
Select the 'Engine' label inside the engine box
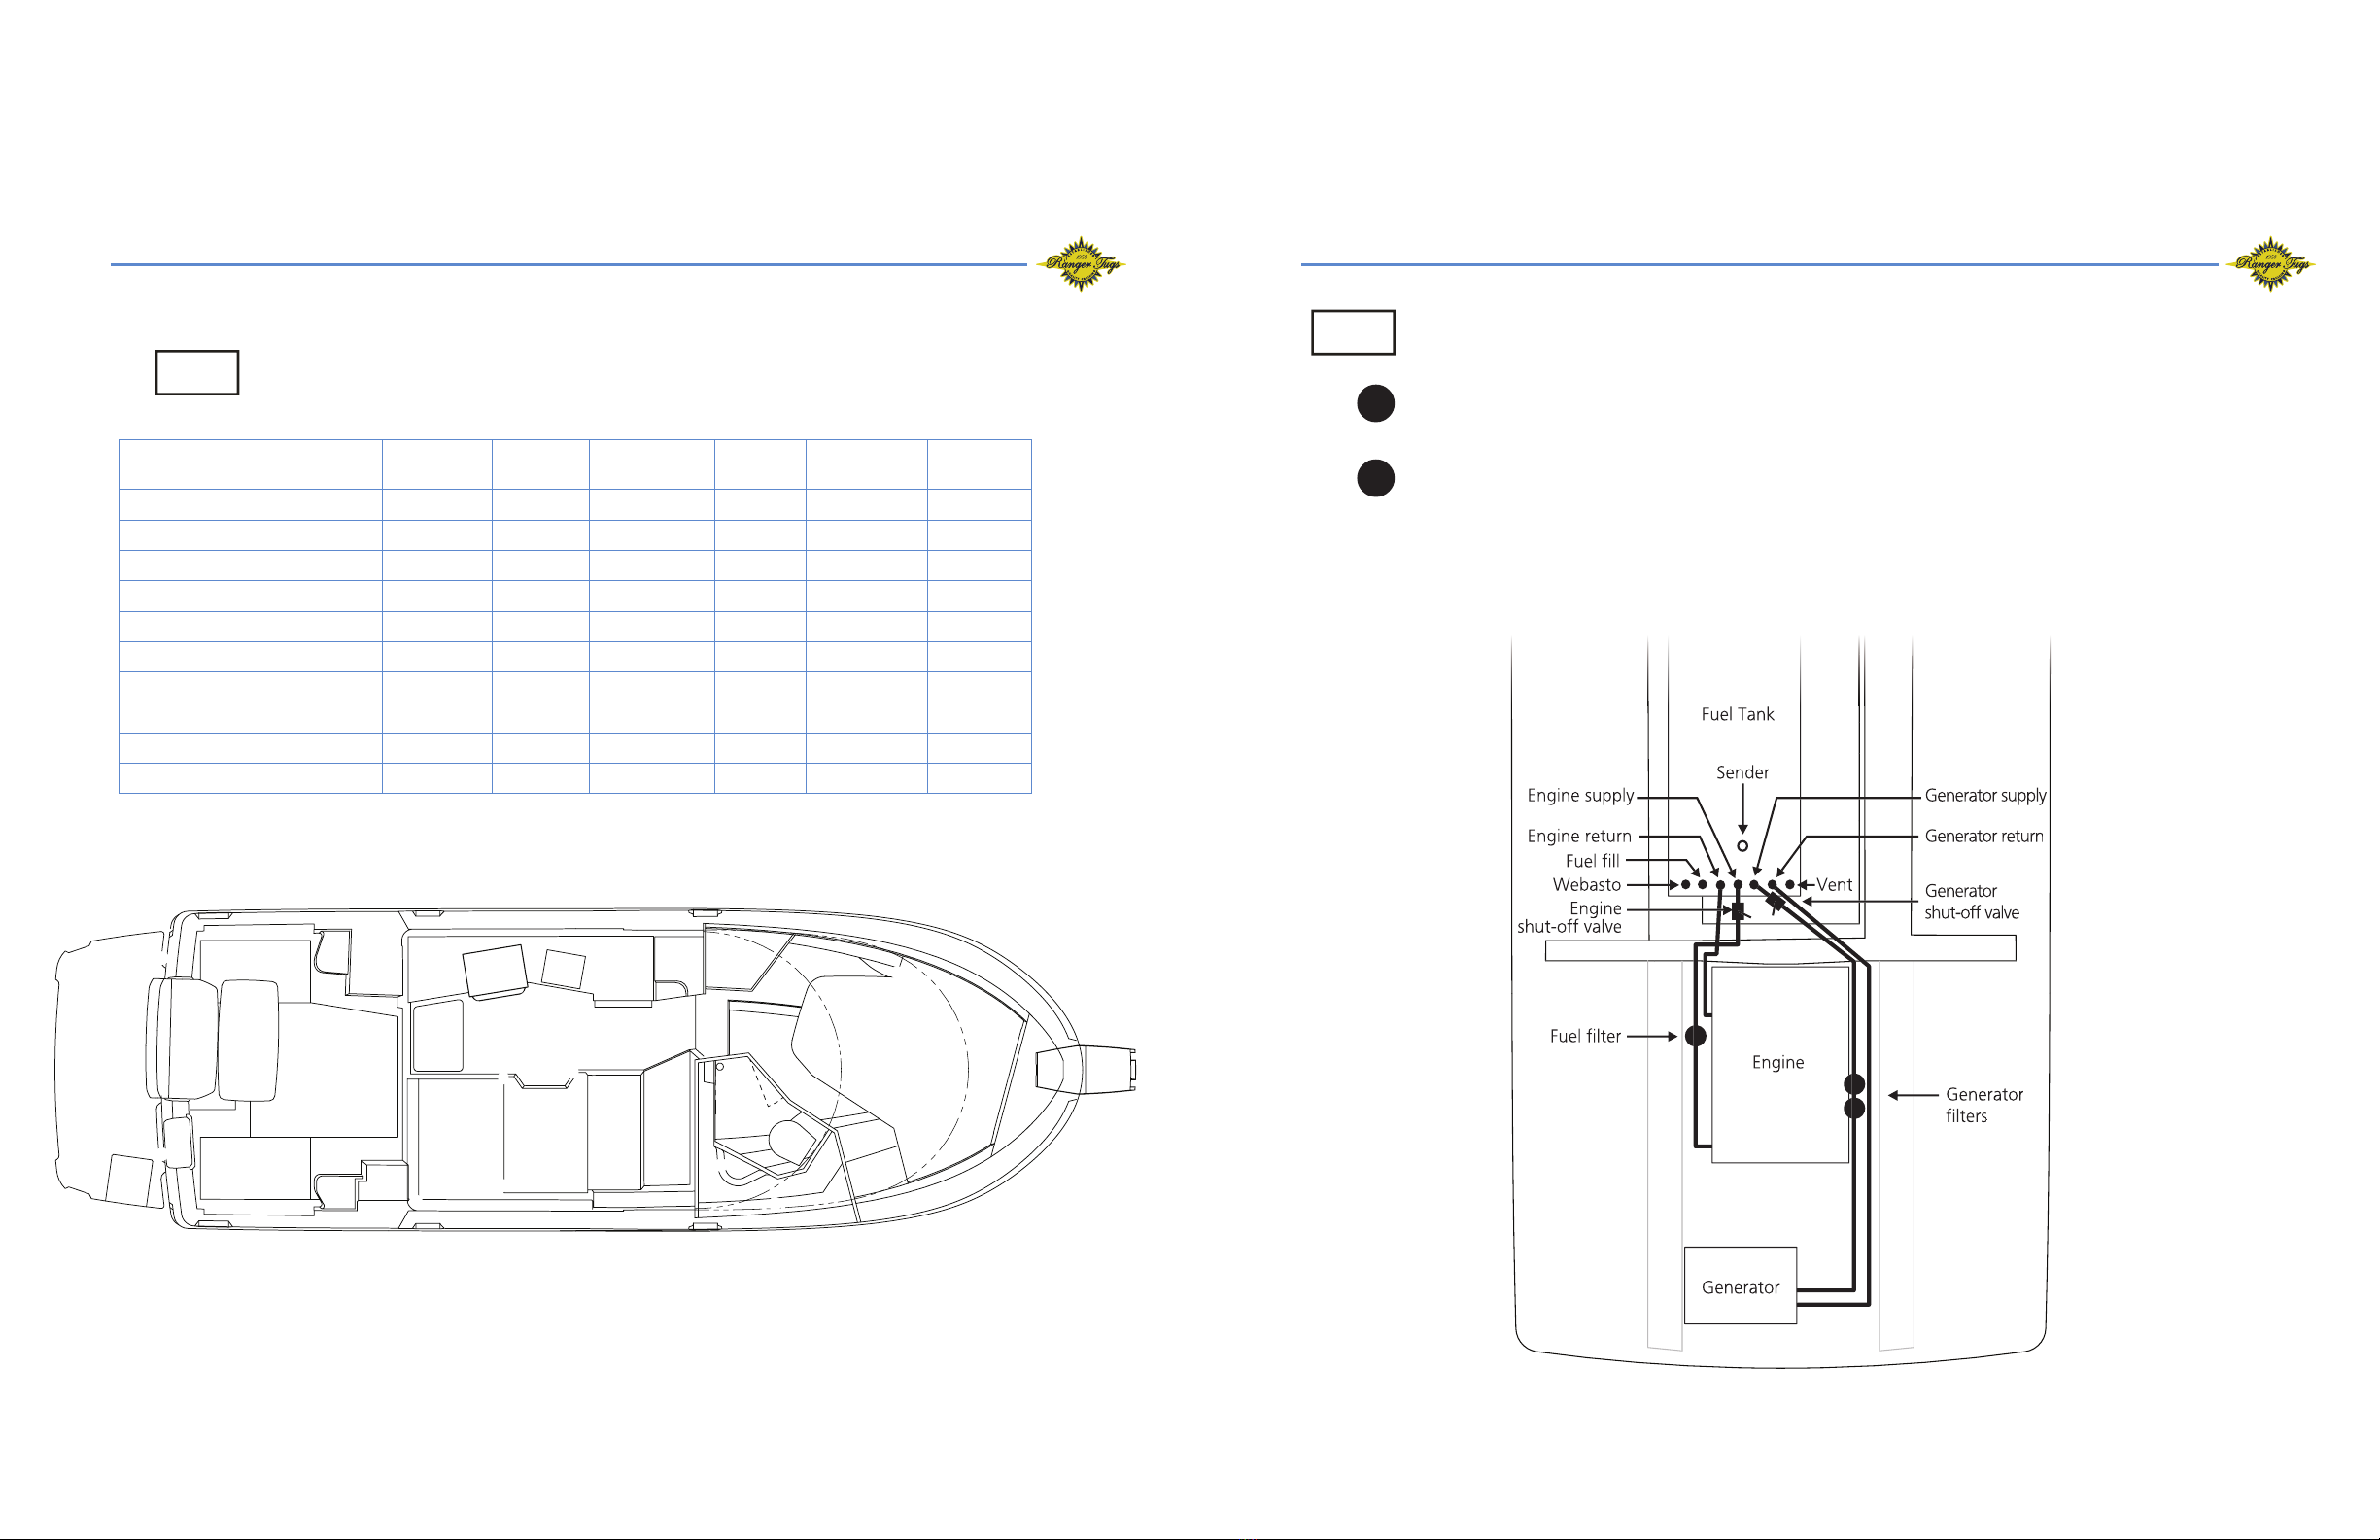1777,1062
